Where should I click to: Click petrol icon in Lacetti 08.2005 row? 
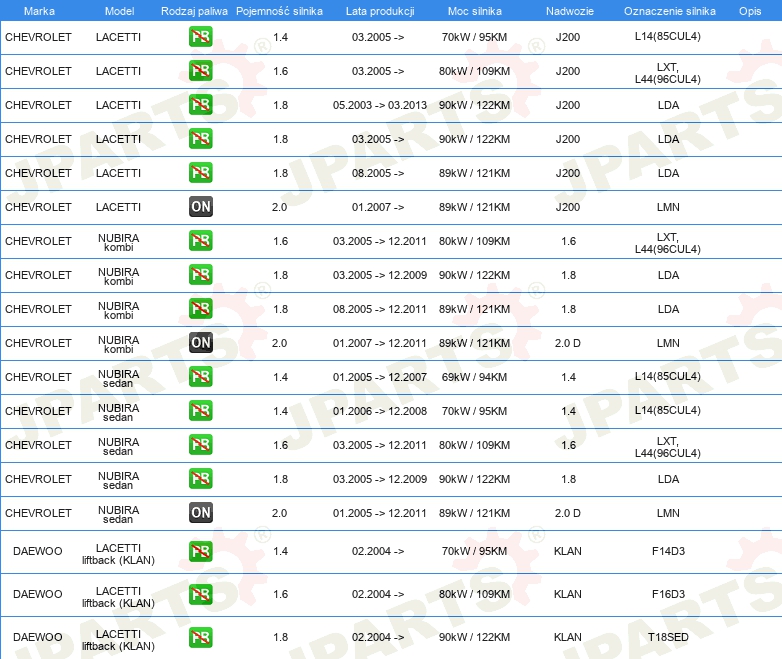[x=200, y=173]
